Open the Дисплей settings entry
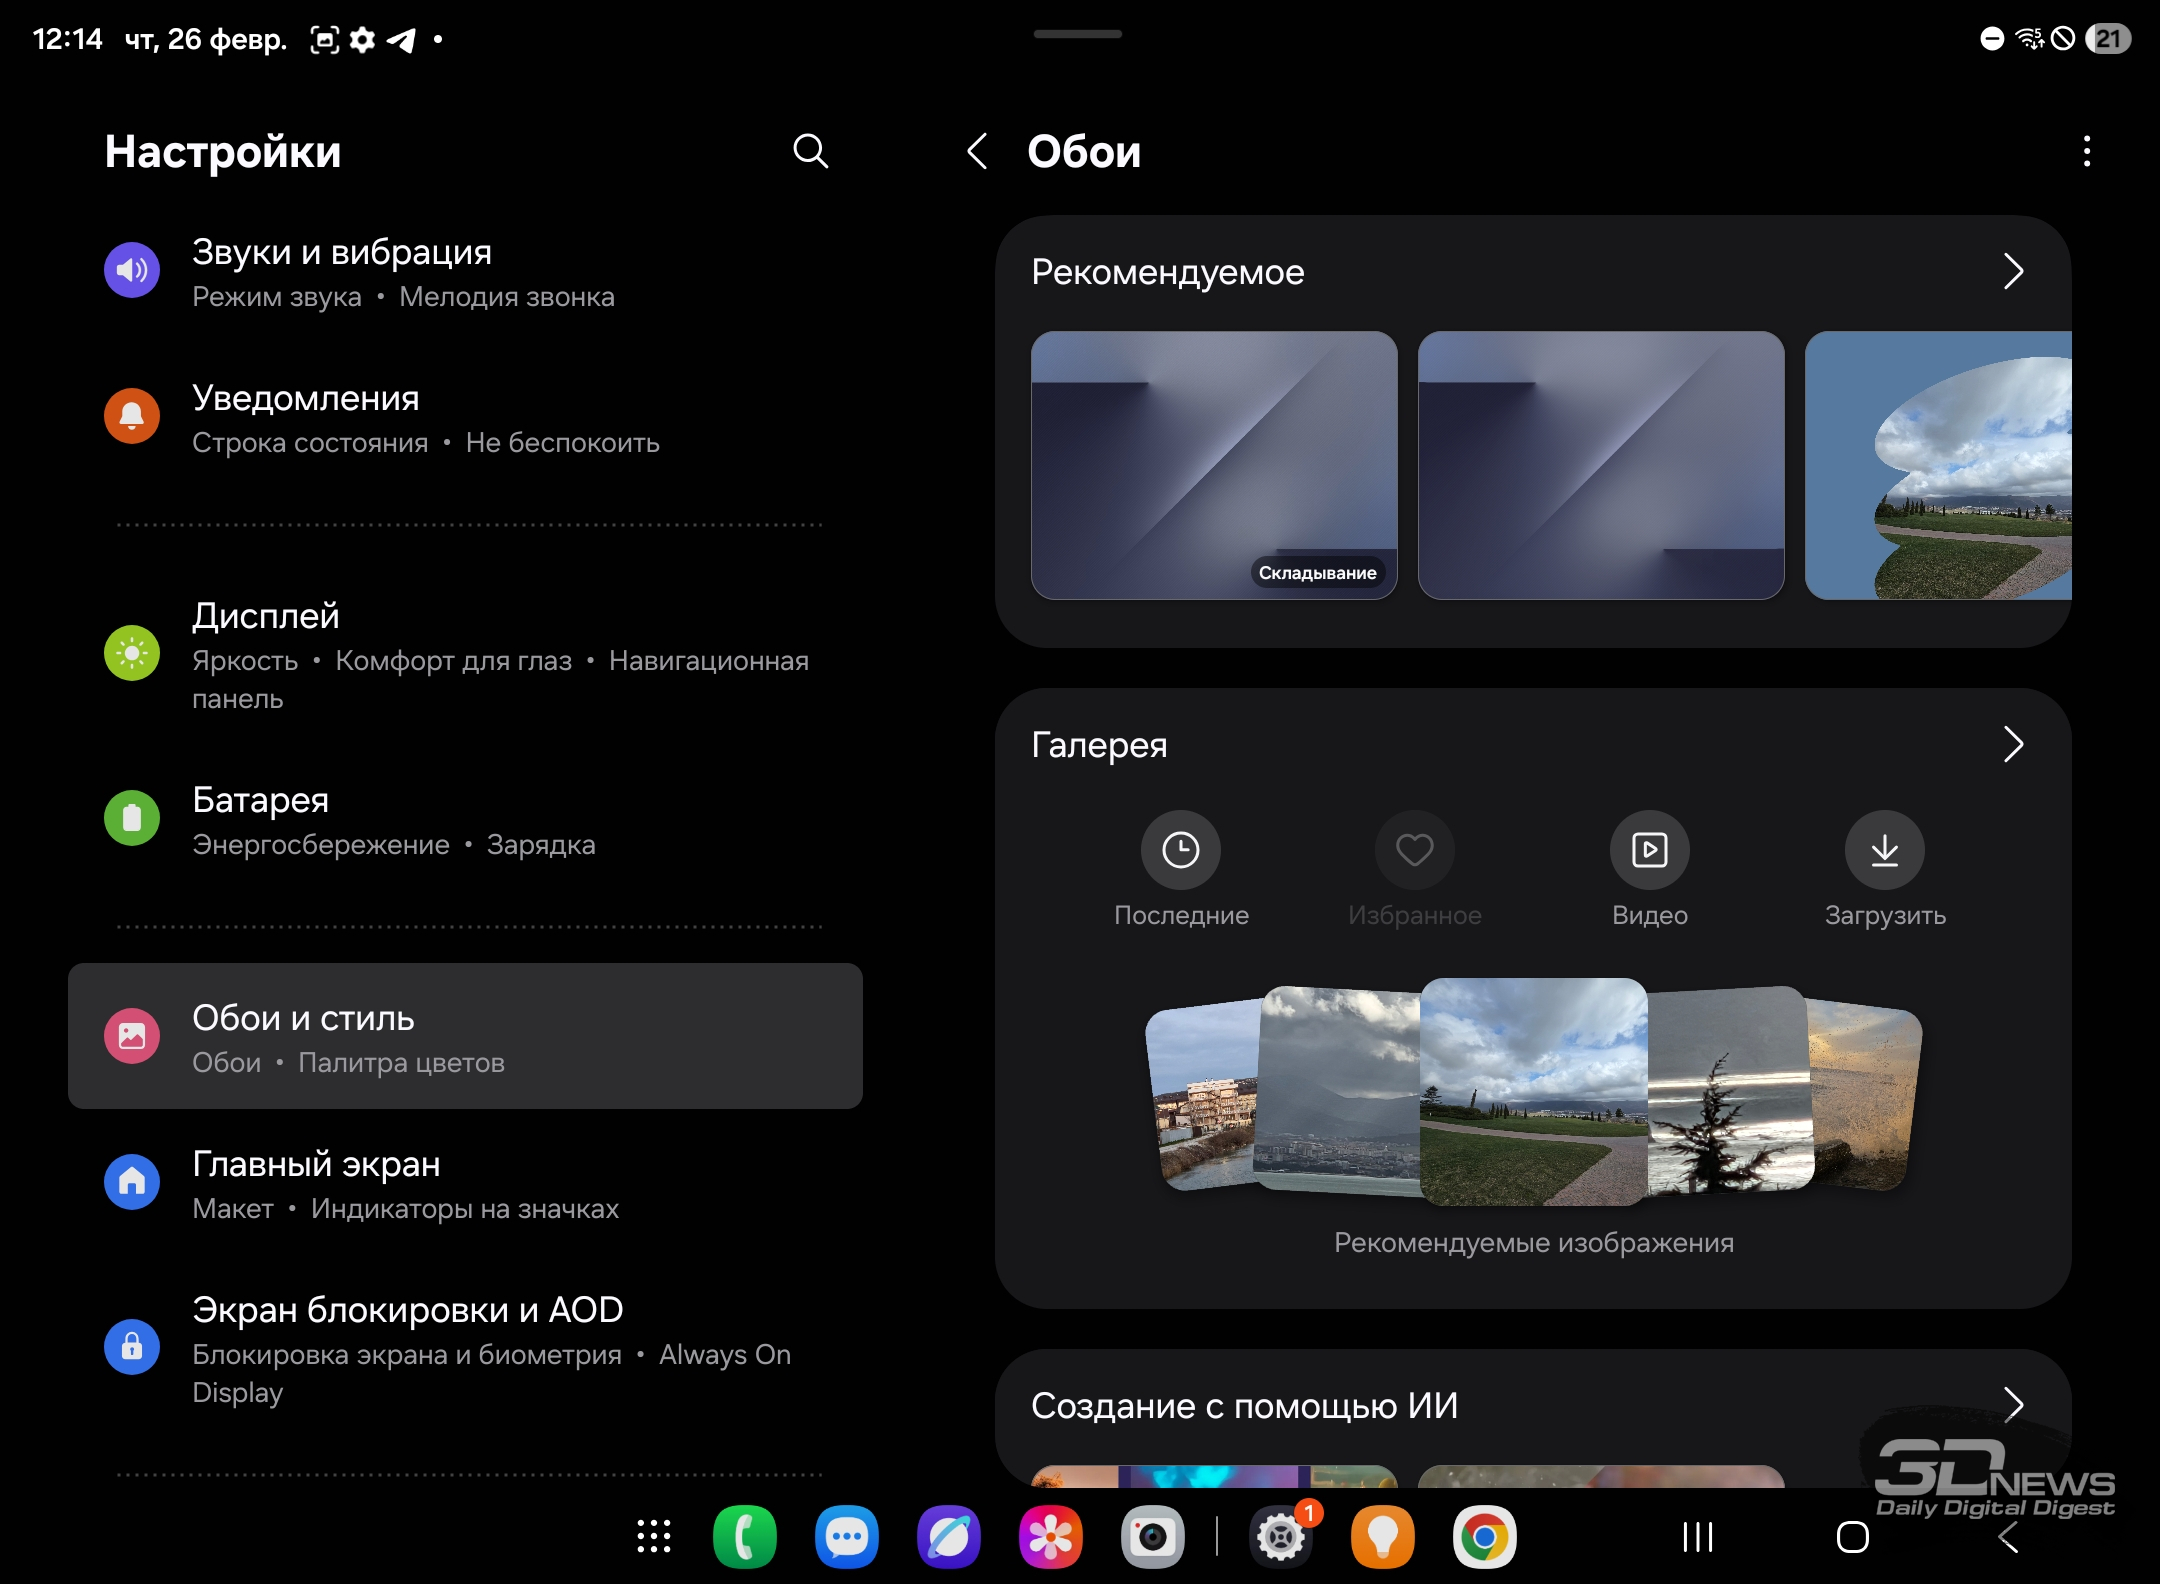Screen dimensions: 2160x1584 click(450, 654)
